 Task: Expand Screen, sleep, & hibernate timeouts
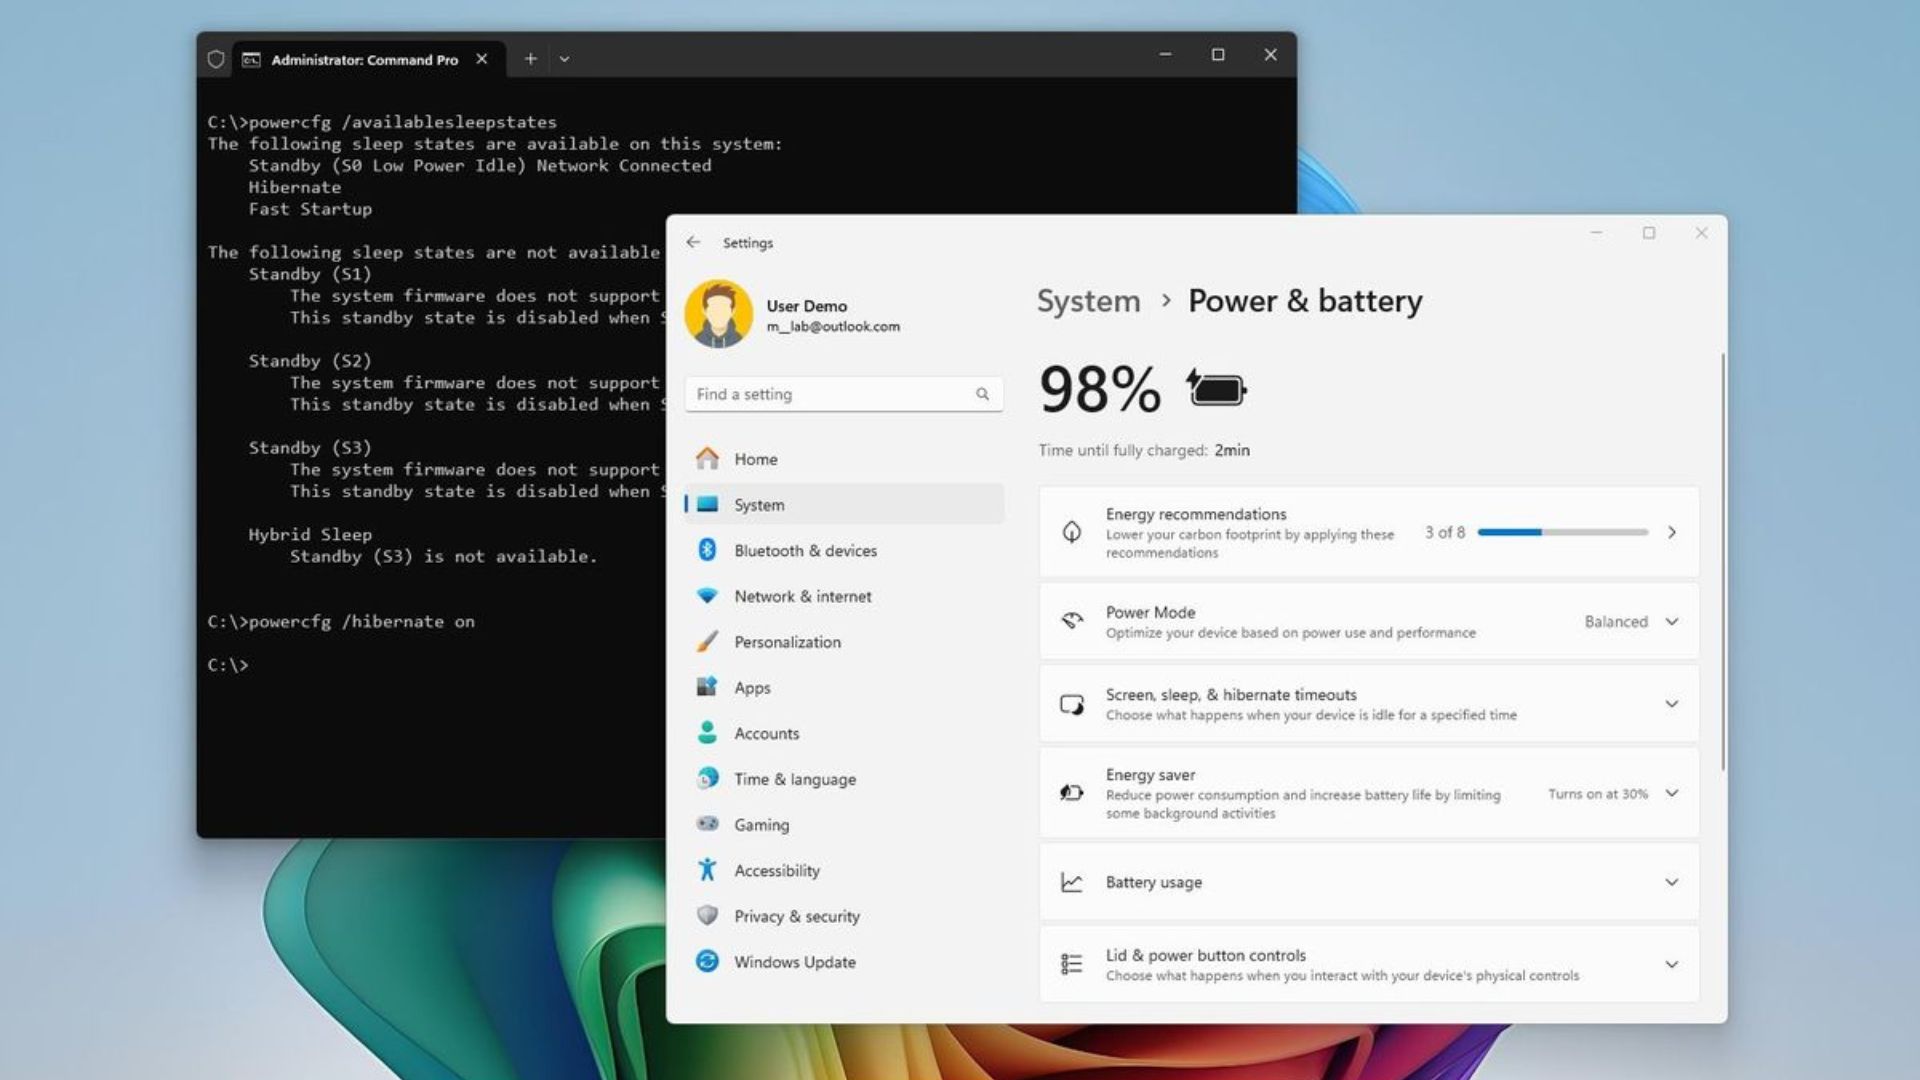[1671, 704]
